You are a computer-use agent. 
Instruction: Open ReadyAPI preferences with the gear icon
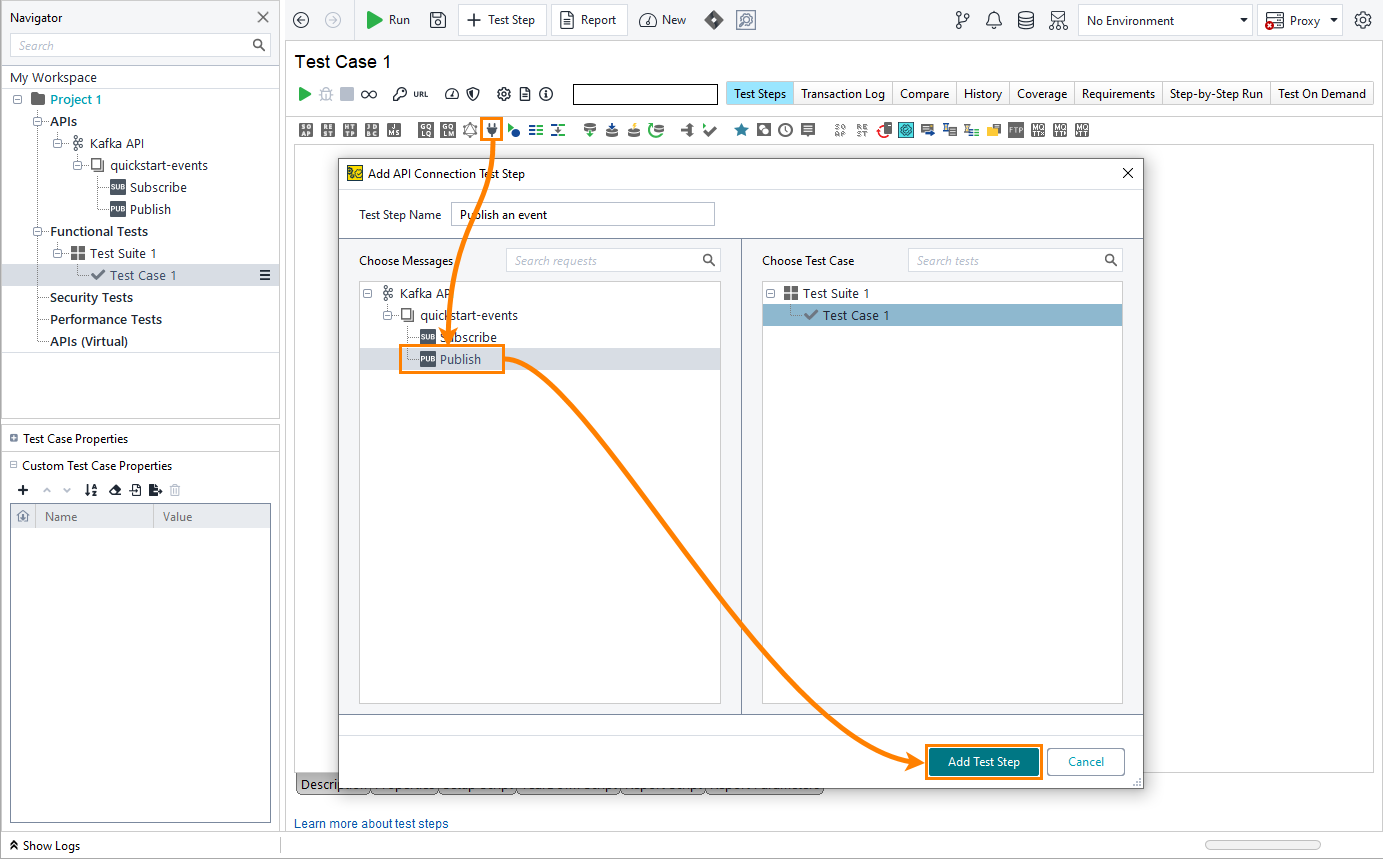point(1363,19)
